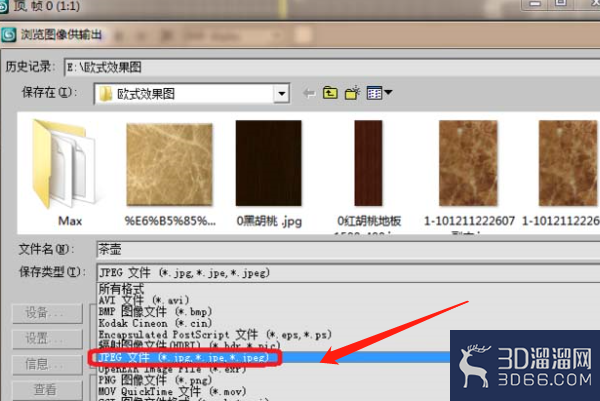Screen dimensions: 600x401
Task: Click the Max folder name label
Action: point(70,221)
